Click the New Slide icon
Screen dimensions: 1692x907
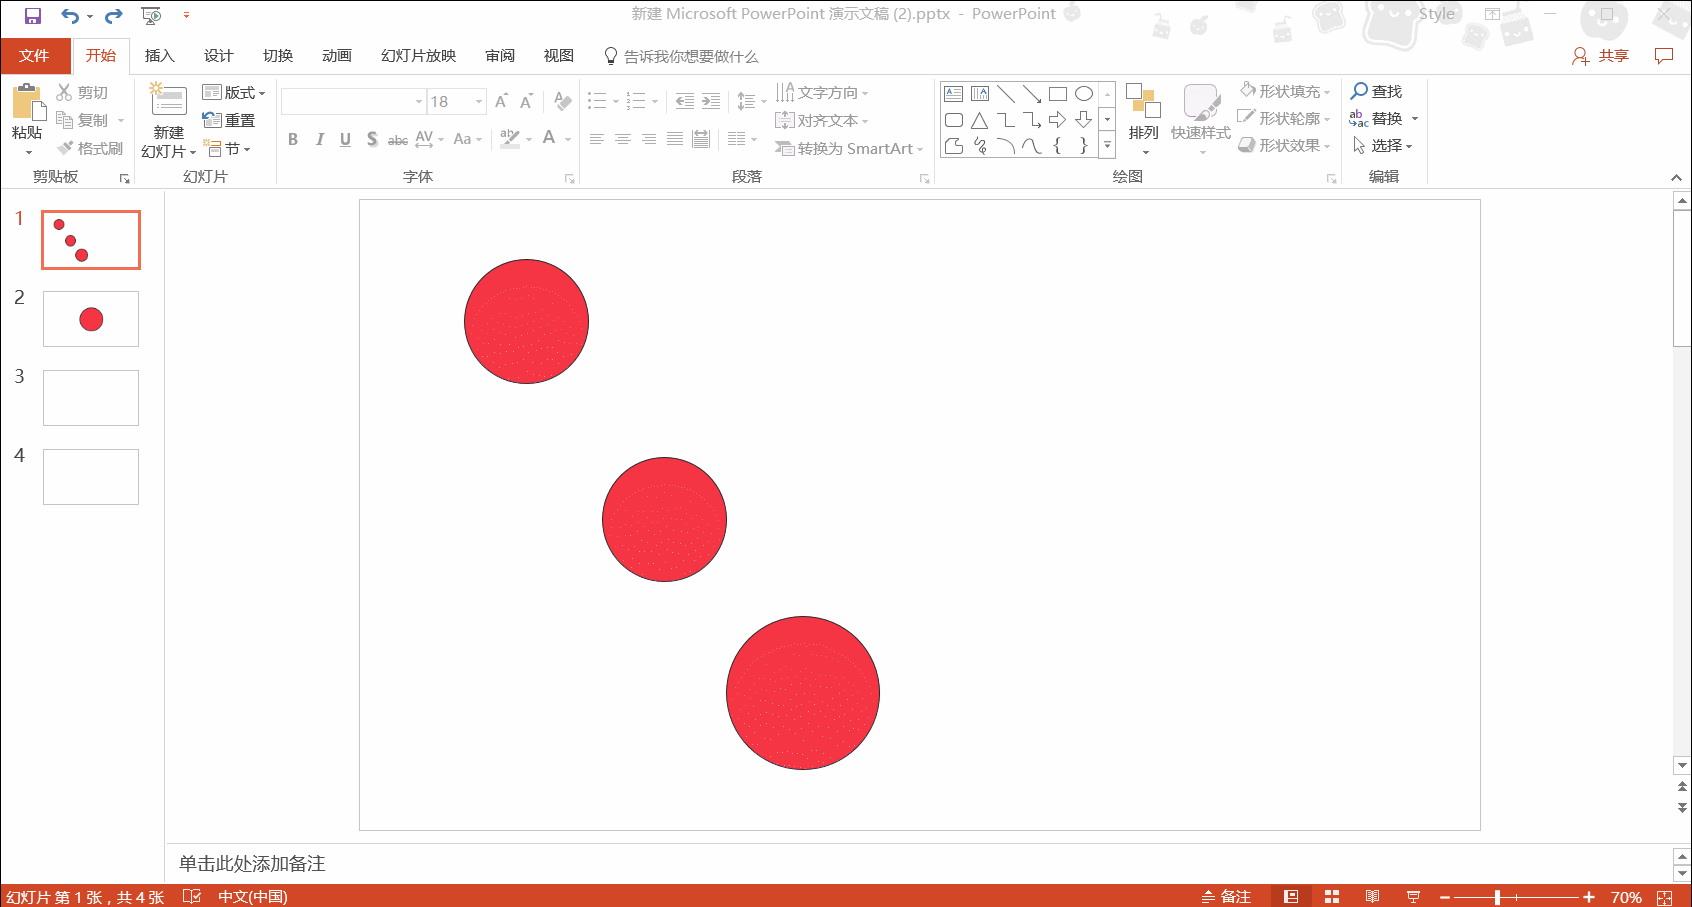point(168,101)
